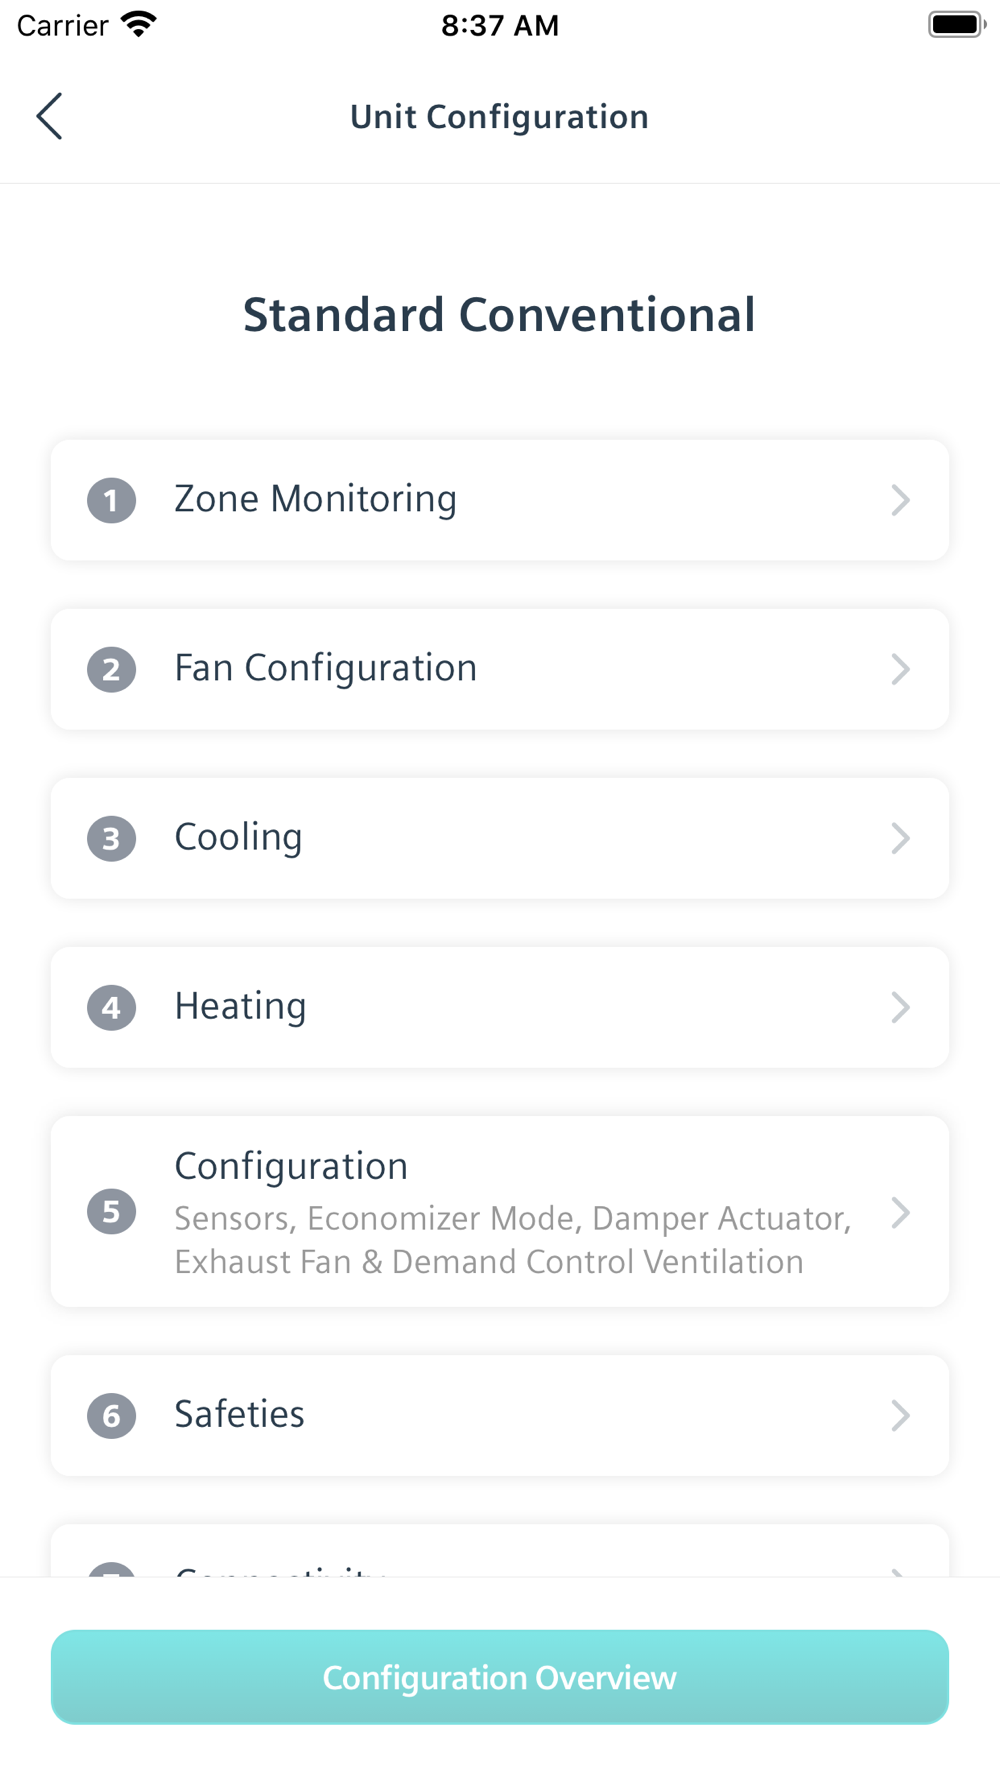Click the step 6 number badge
Viewport: 1000px width, 1778px height.
(111, 1415)
